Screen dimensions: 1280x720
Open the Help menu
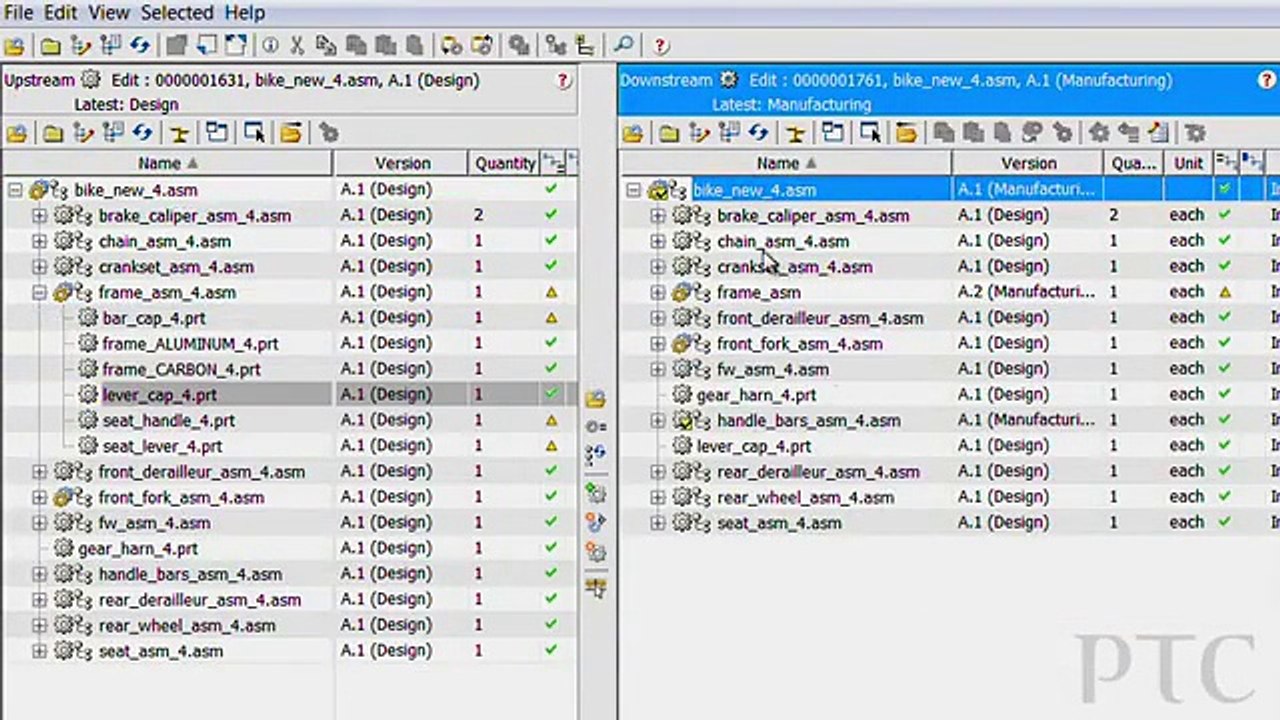244,13
